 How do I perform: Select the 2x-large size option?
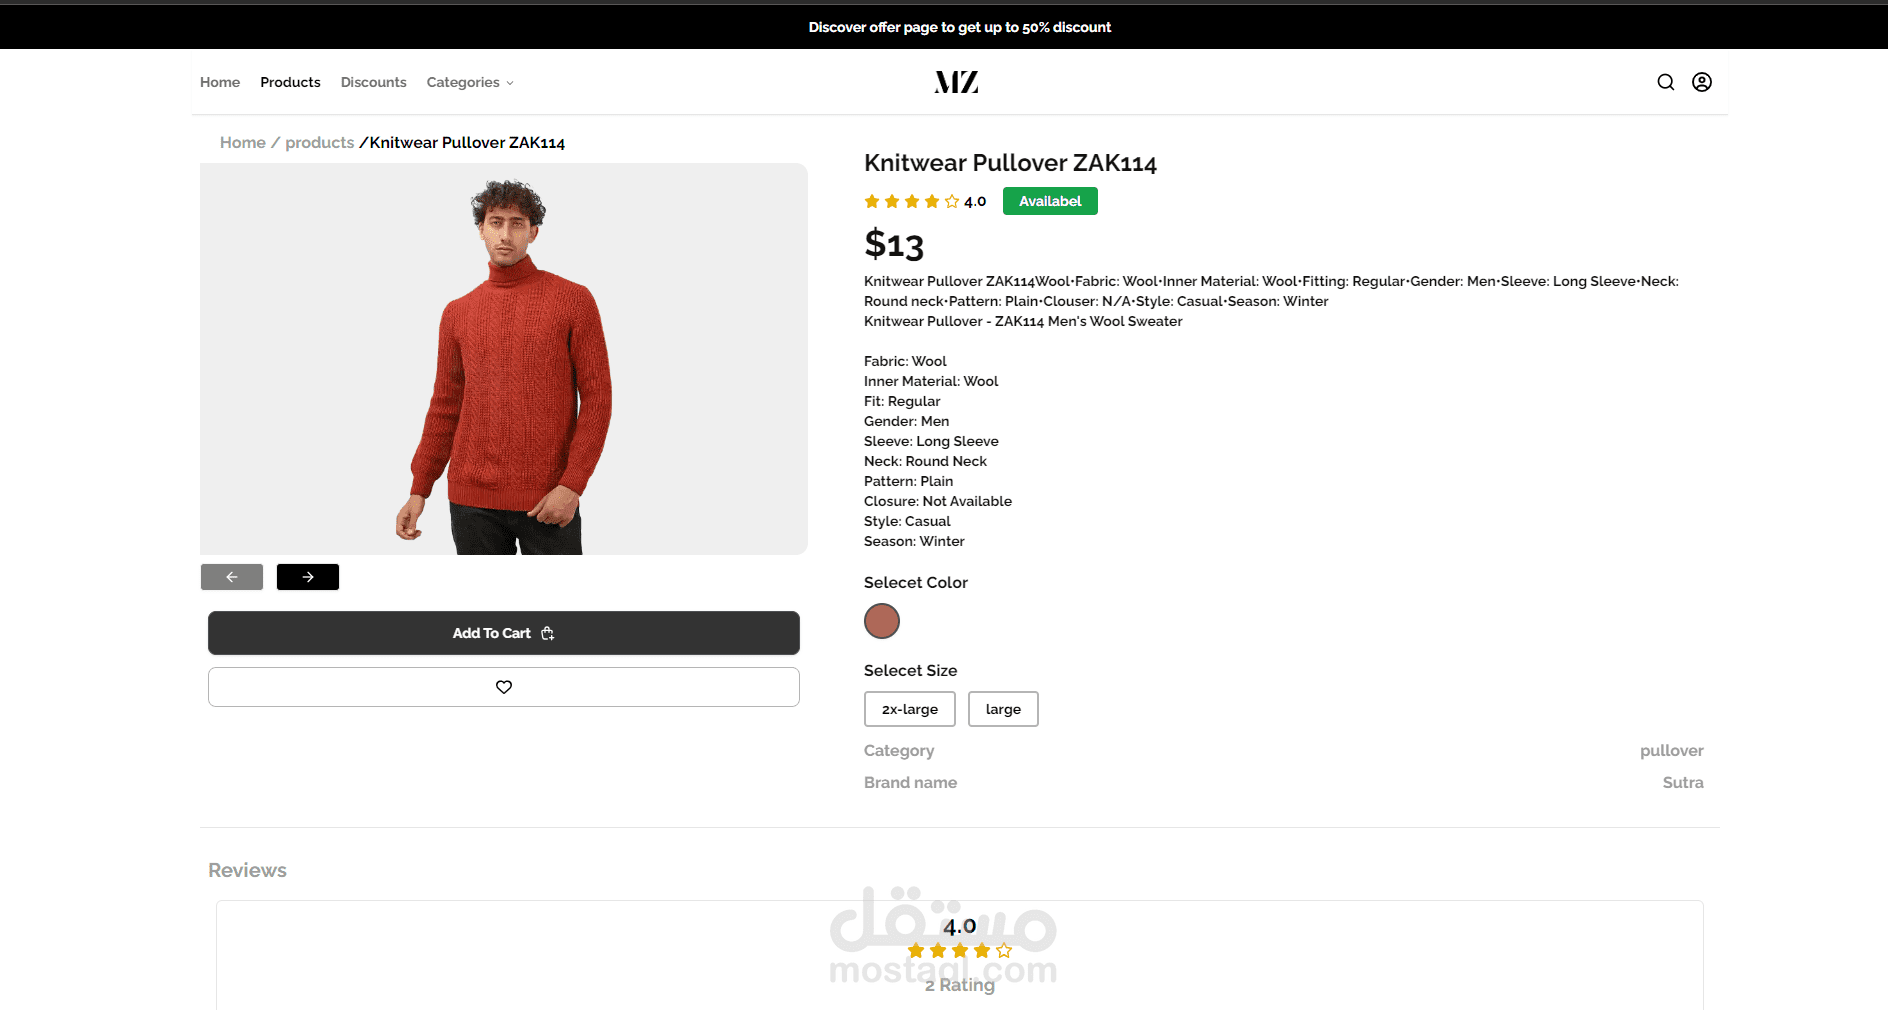coord(909,709)
